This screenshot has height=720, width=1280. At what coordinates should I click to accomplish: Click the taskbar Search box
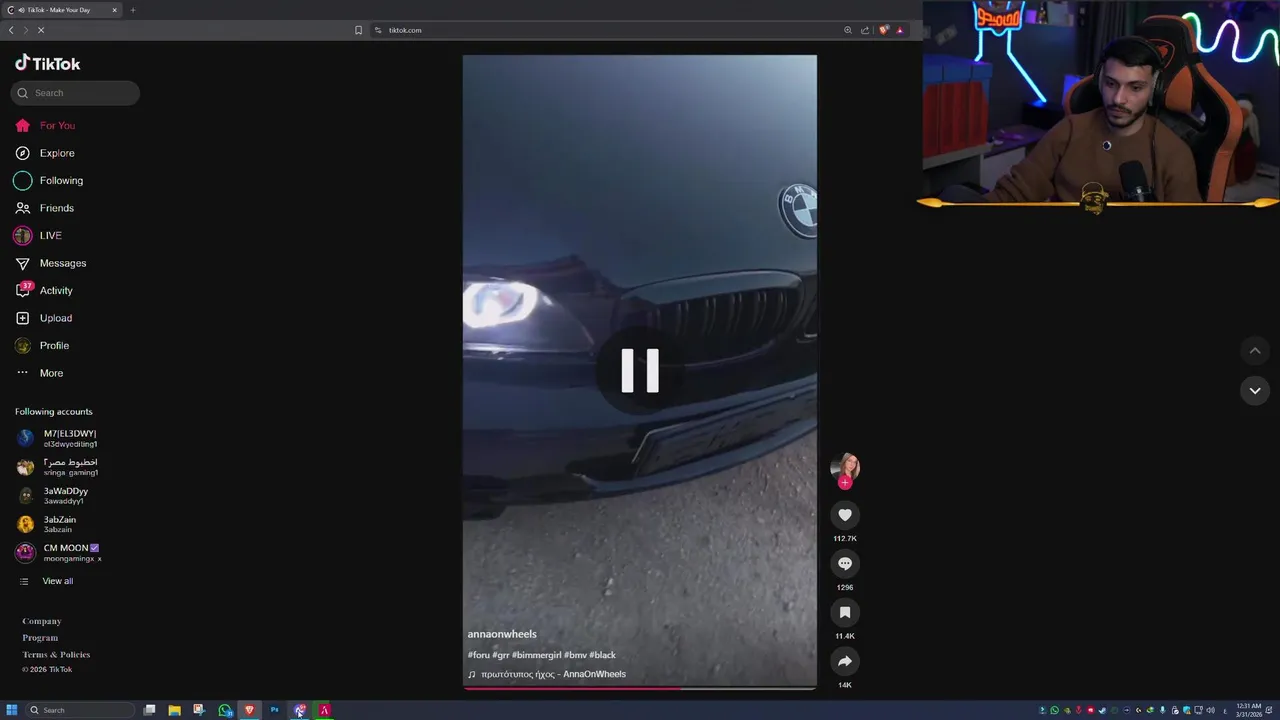click(80, 710)
